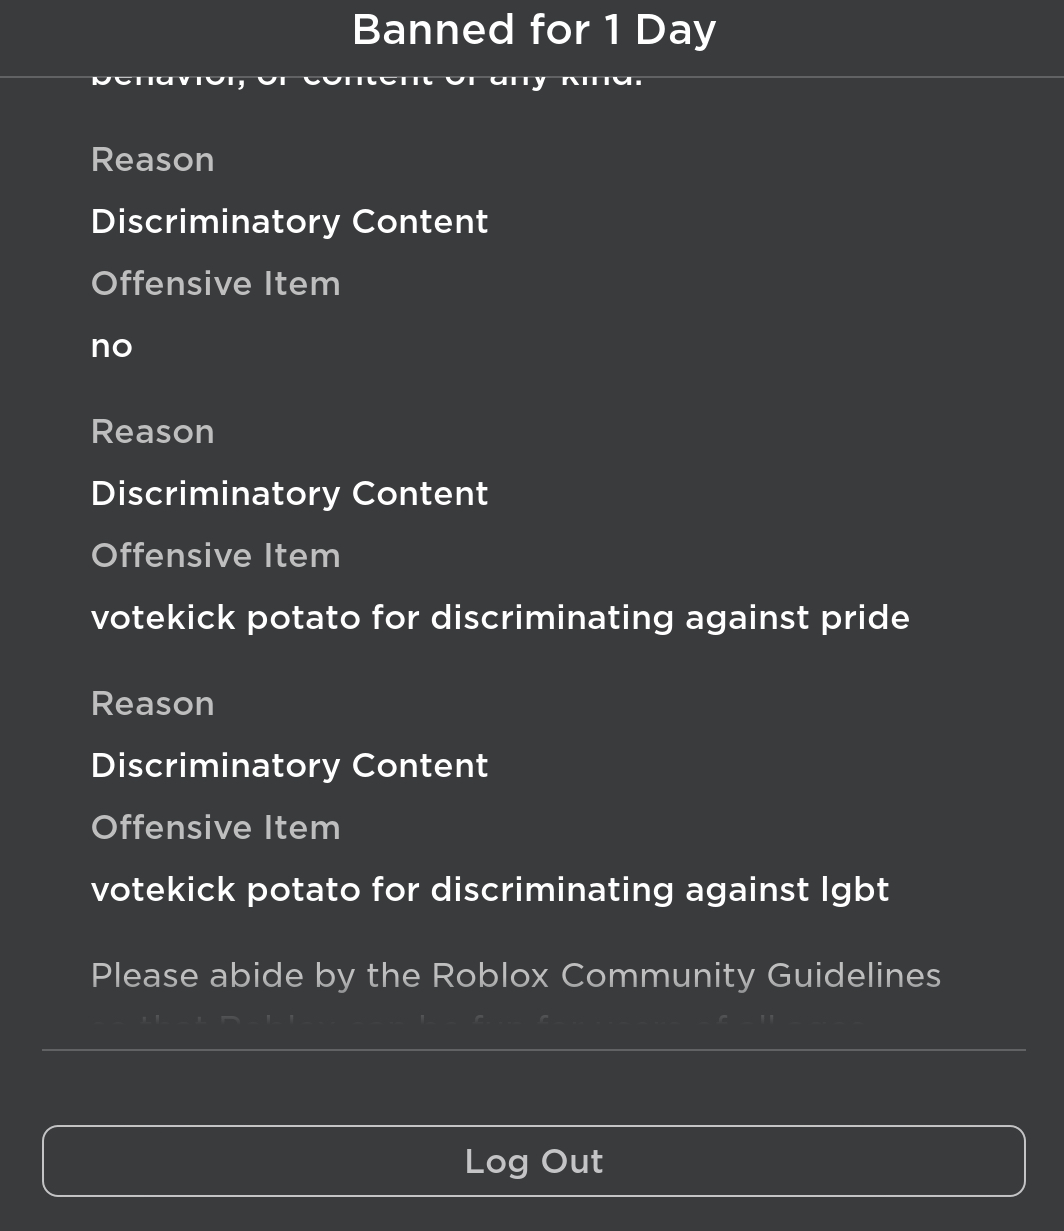
Task: Click the offensive item text 'no'
Action: click(111, 347)
